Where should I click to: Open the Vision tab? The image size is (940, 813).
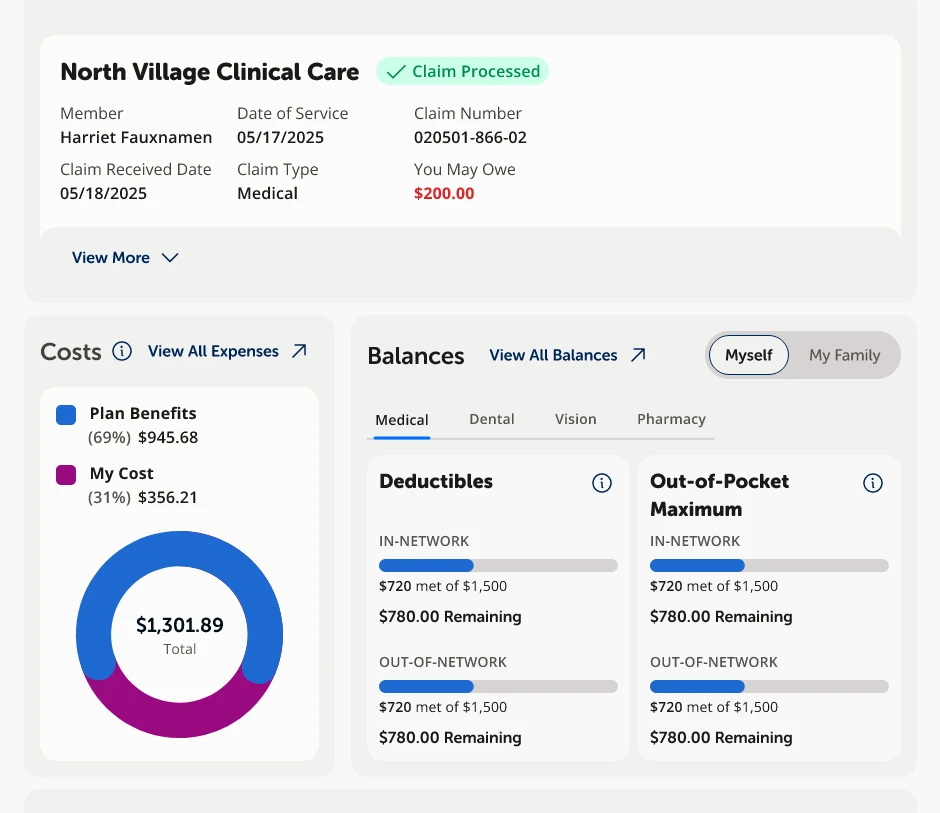click(x=576, y=419)
